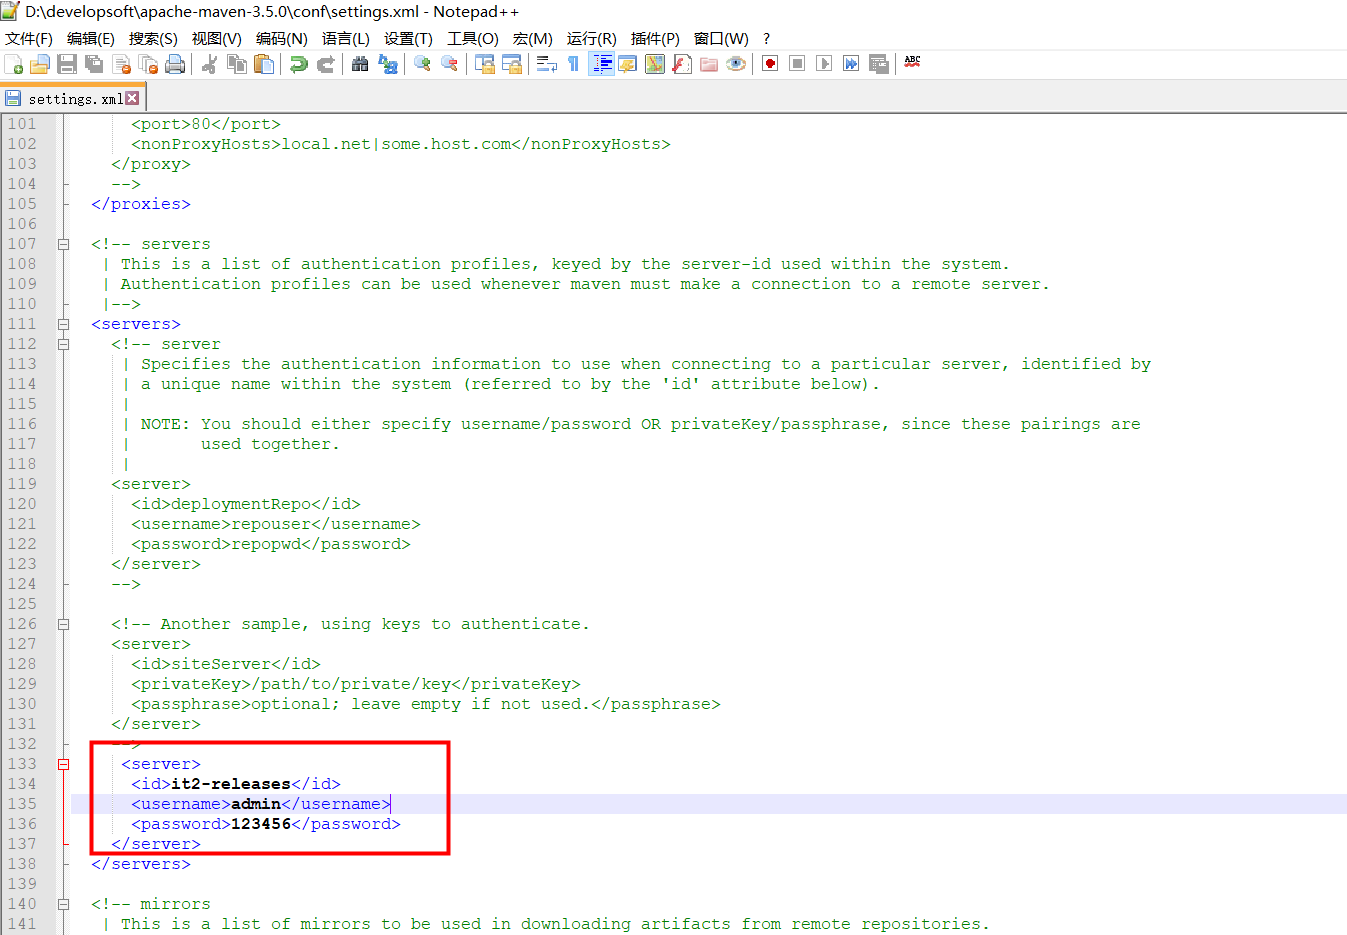
Task: Open a file using the folder icon
Action: (40, 64)
